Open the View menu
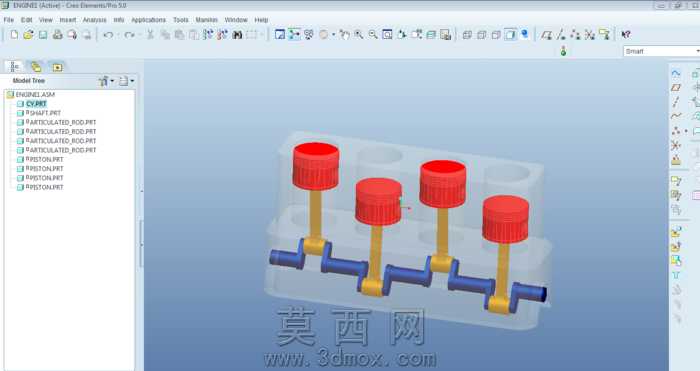 46,20
